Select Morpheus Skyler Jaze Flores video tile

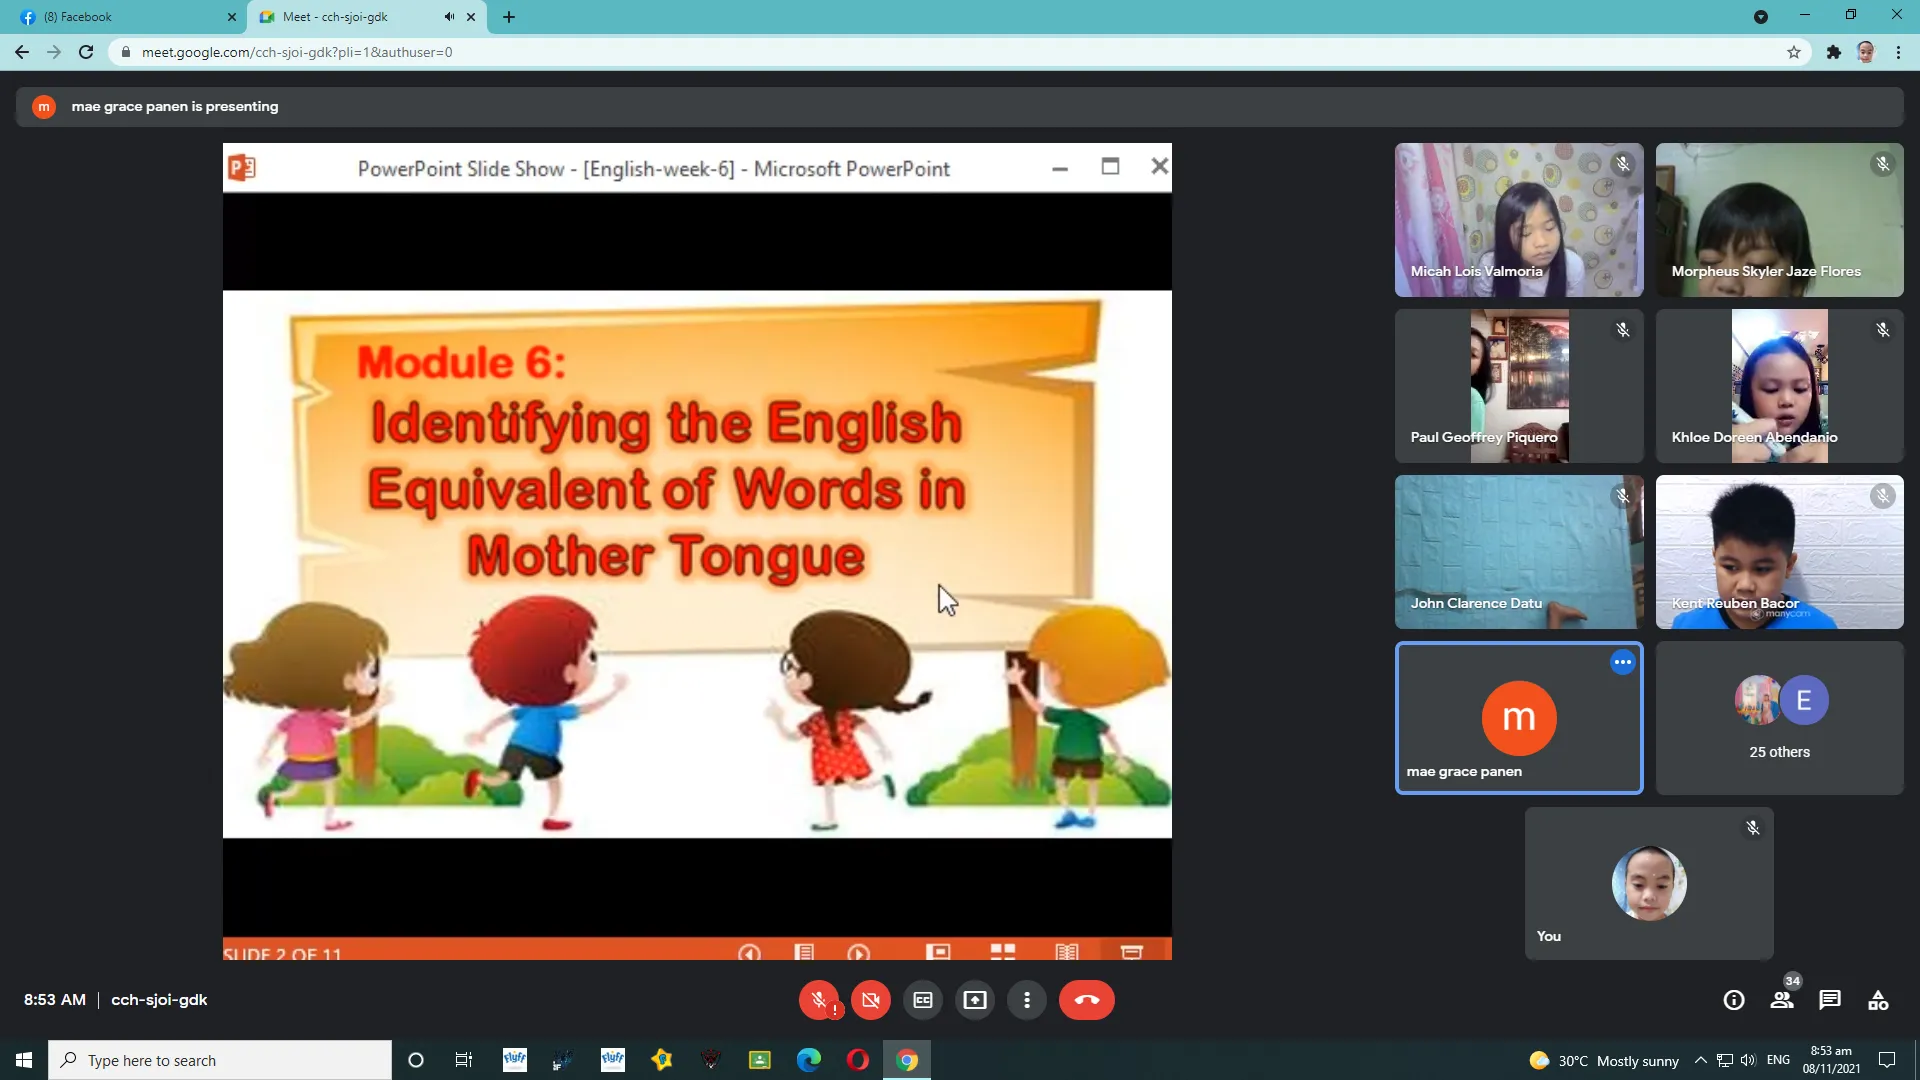tap(1779, 220)
